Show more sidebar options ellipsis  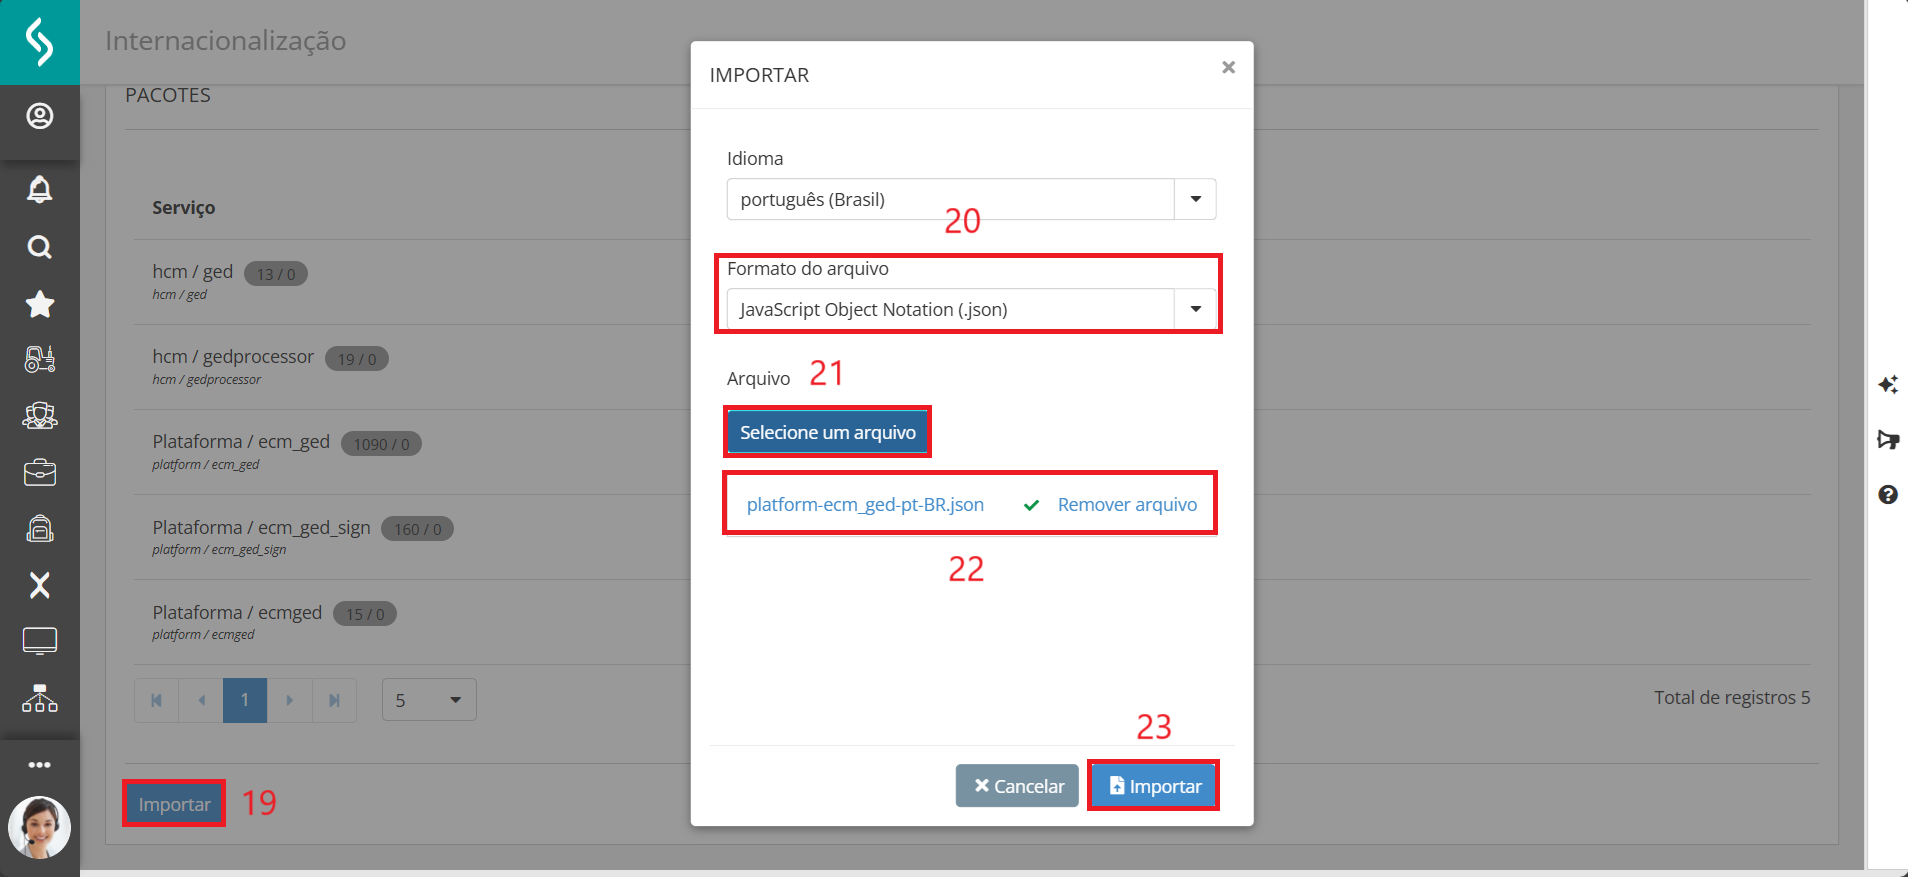(x=39, y=765)
